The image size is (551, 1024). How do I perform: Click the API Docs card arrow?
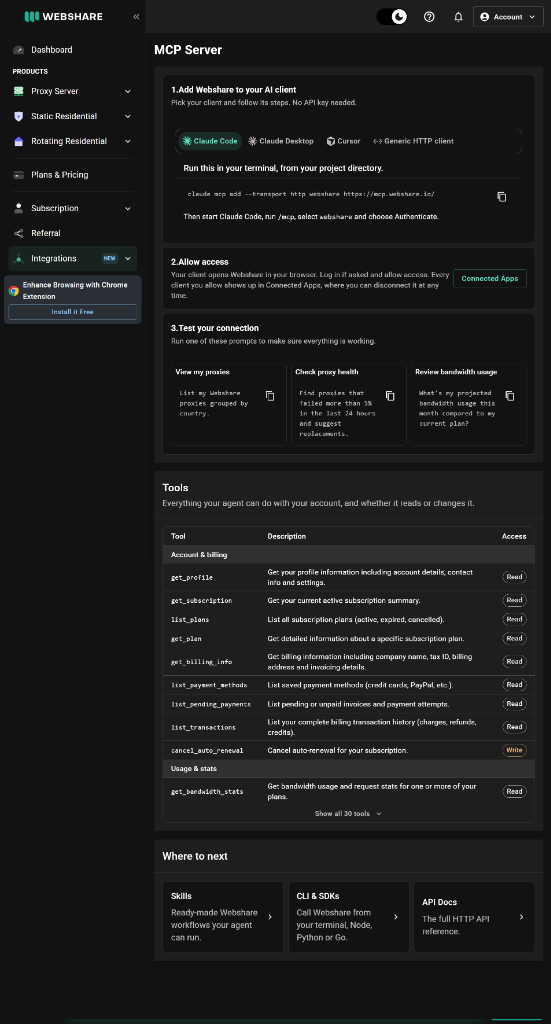click(x=521, y=917)
